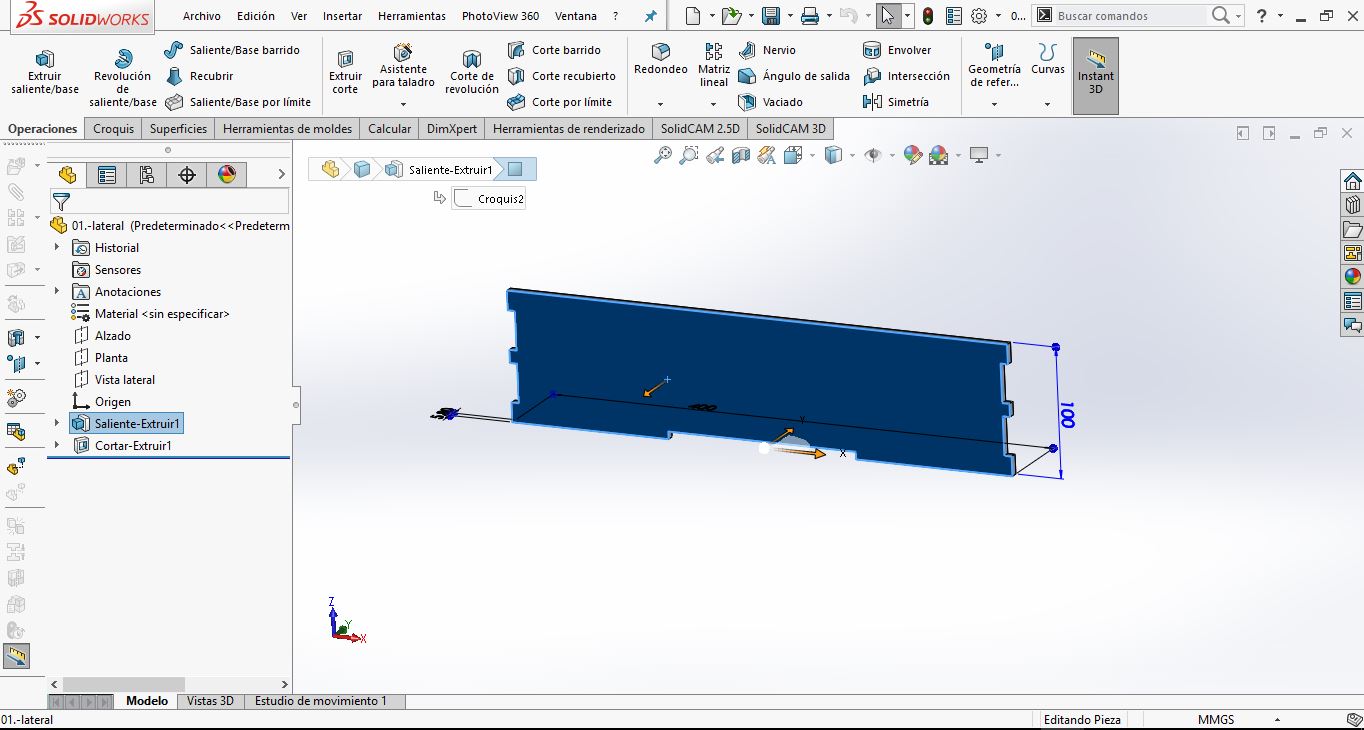Choose Ángulo de salida tool
Screen dimensions: 1364x730
[794, 76]
